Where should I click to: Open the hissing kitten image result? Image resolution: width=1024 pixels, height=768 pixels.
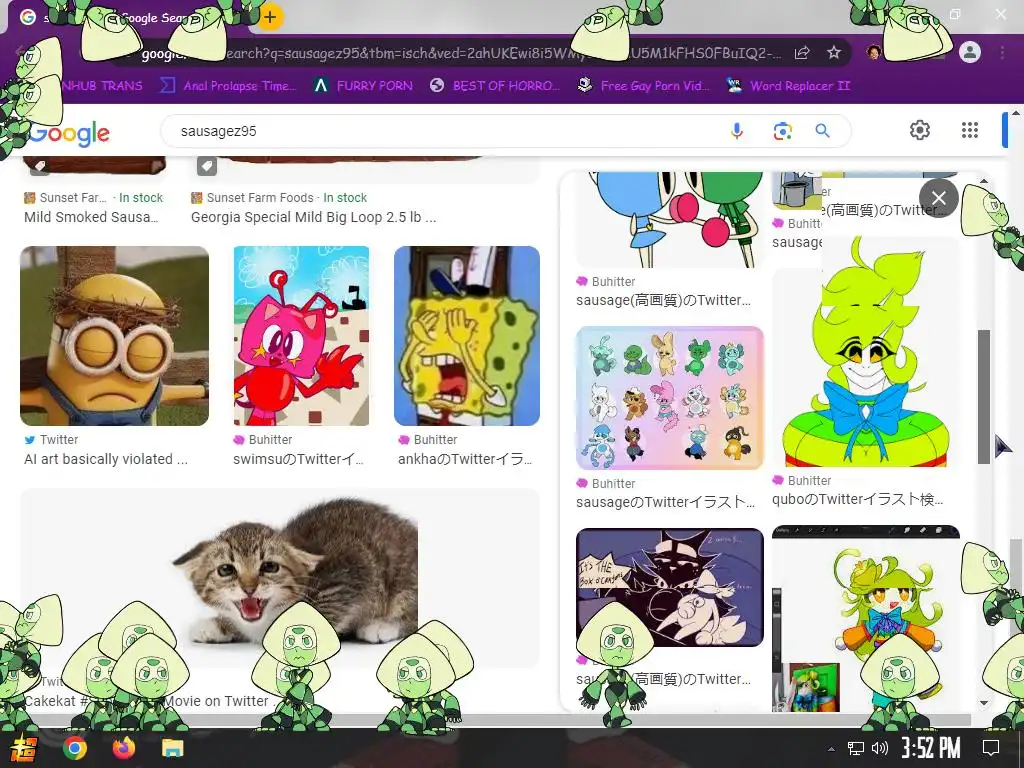pyautogui.click(x=280, y=578)
